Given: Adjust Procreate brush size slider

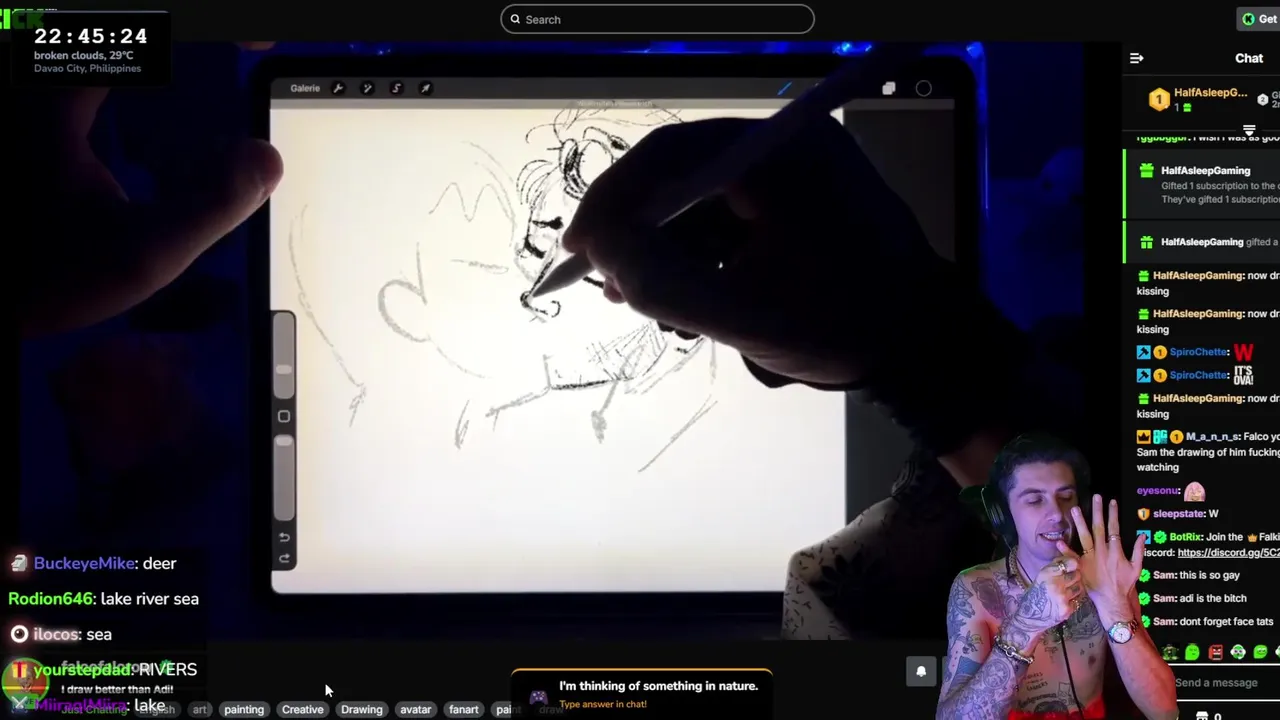Looking at the screenshot, I should point(284,358).
